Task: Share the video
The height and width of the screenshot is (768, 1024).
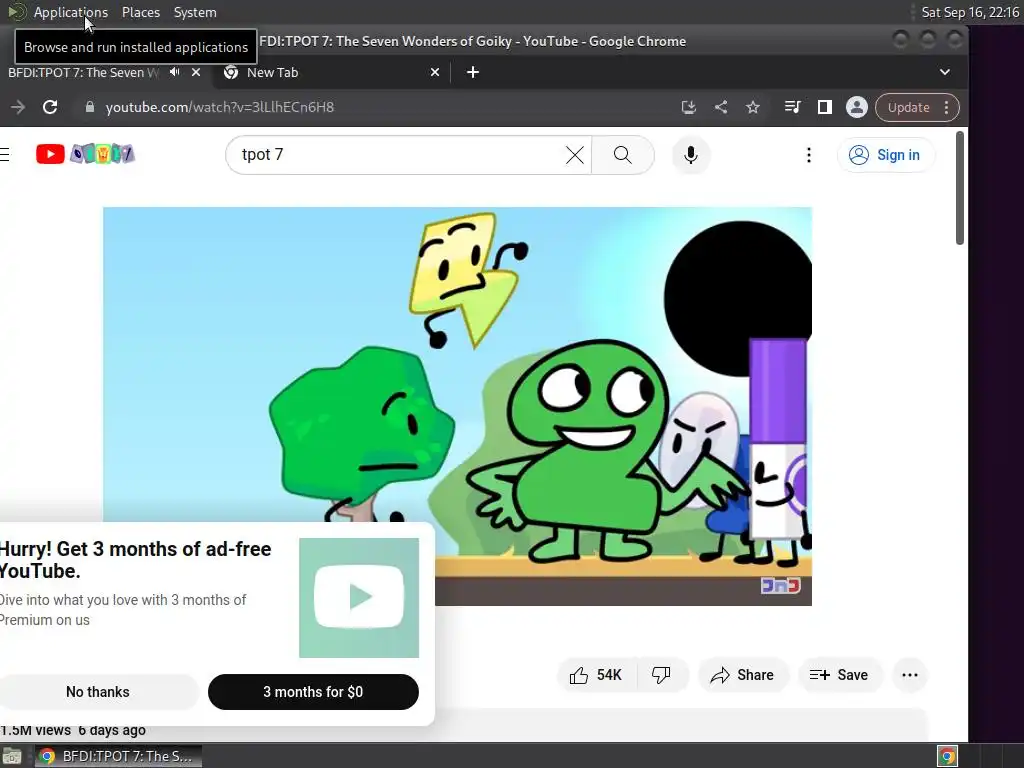Action: (743, 675)
